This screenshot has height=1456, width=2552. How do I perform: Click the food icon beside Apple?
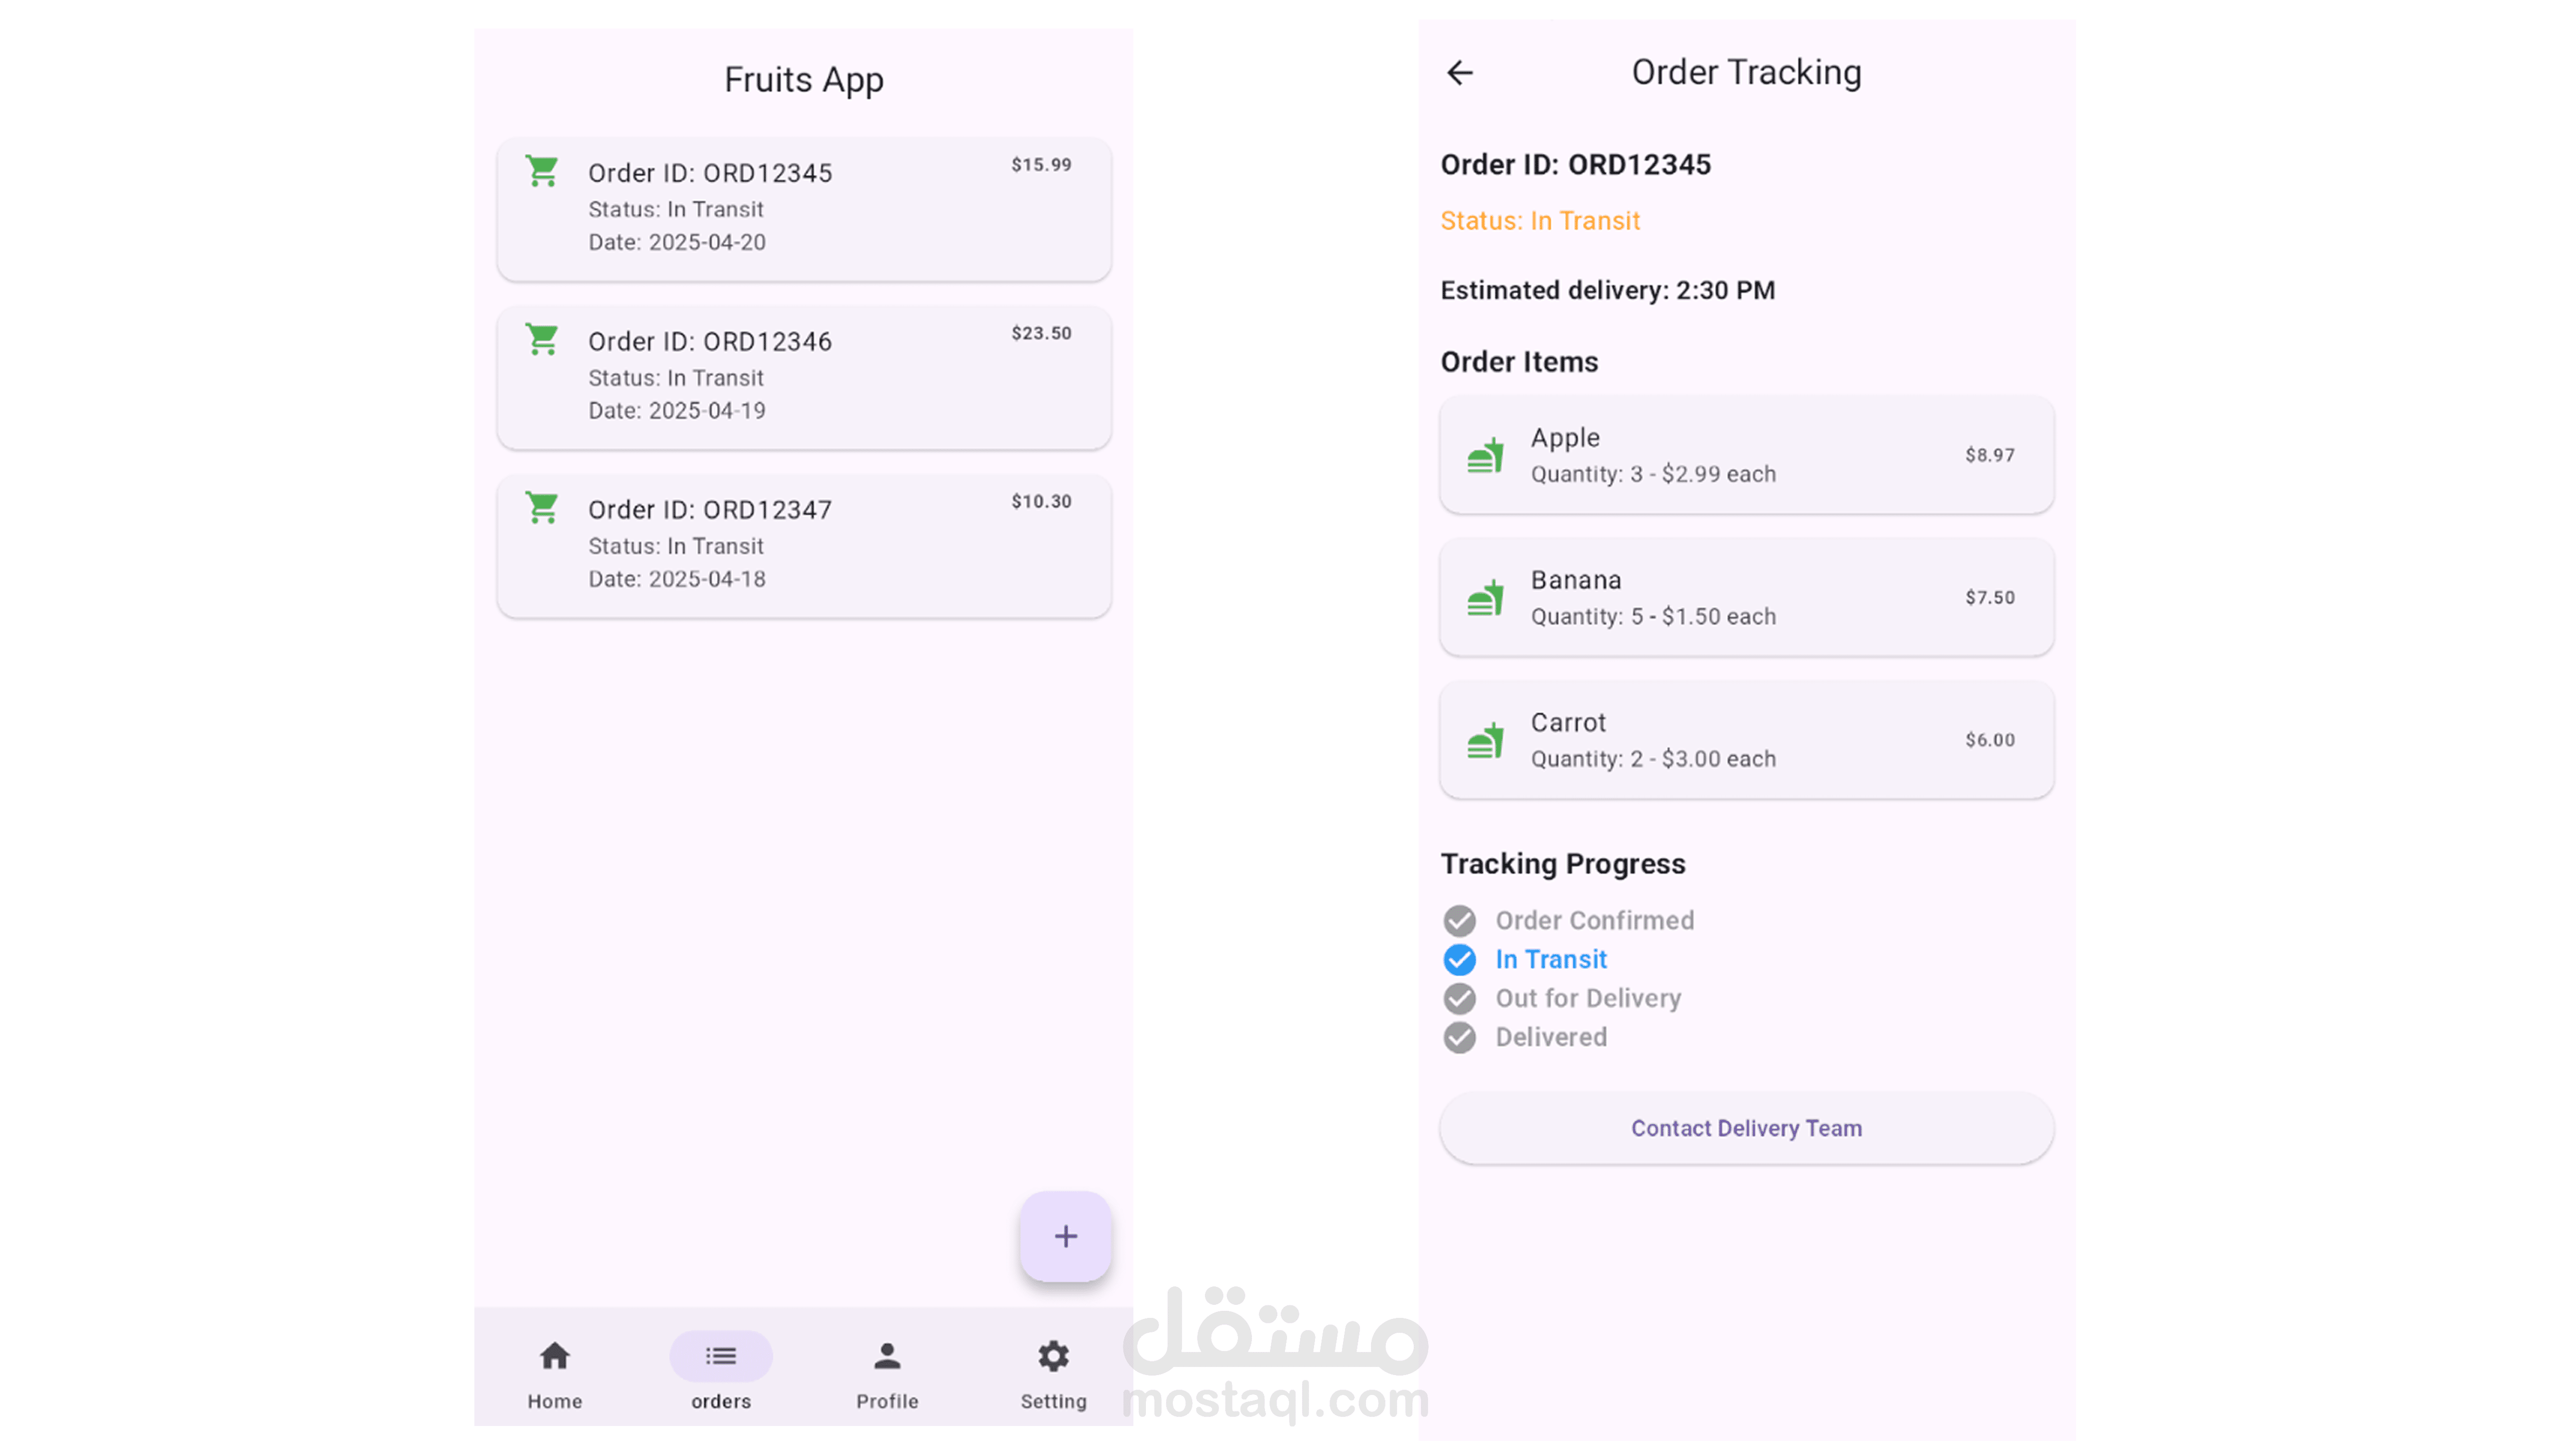pyautogui.click(x=1485, y=455)
